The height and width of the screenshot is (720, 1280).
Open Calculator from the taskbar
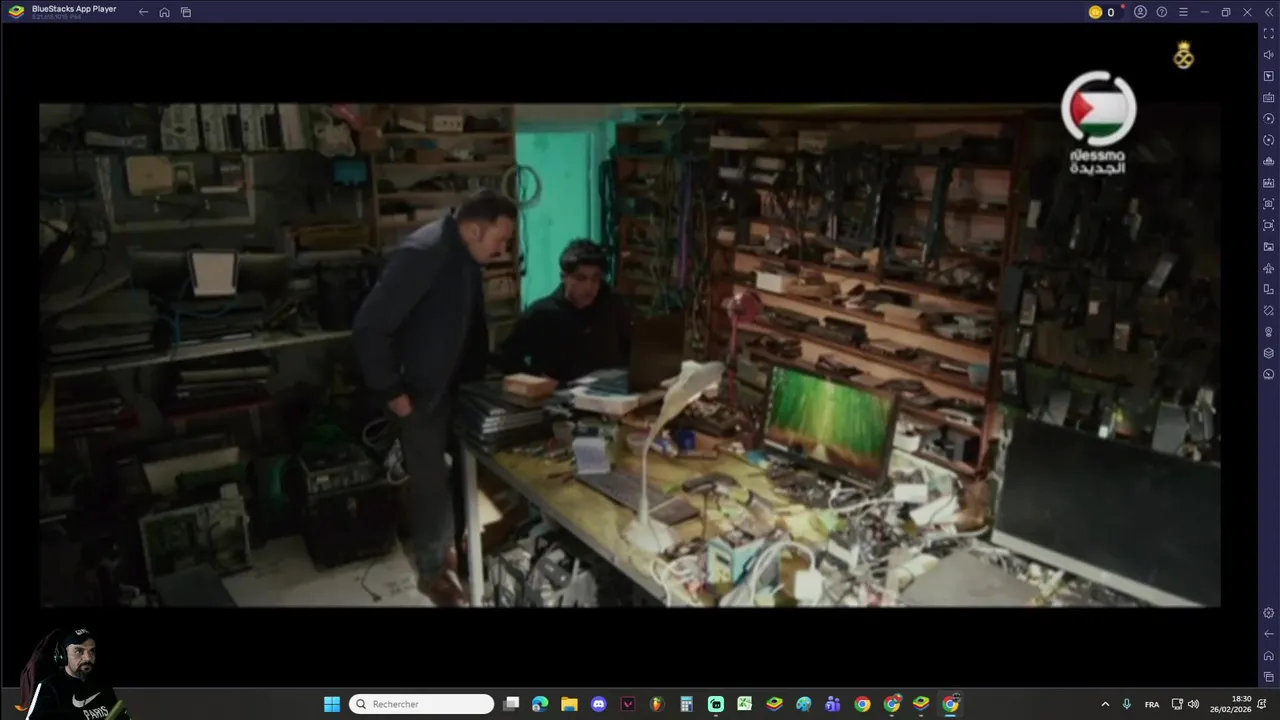click(686, 704)
